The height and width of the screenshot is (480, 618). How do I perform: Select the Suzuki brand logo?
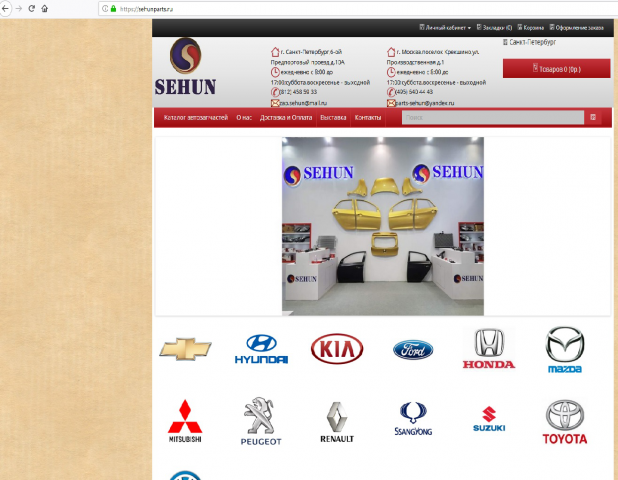point(489,419)
